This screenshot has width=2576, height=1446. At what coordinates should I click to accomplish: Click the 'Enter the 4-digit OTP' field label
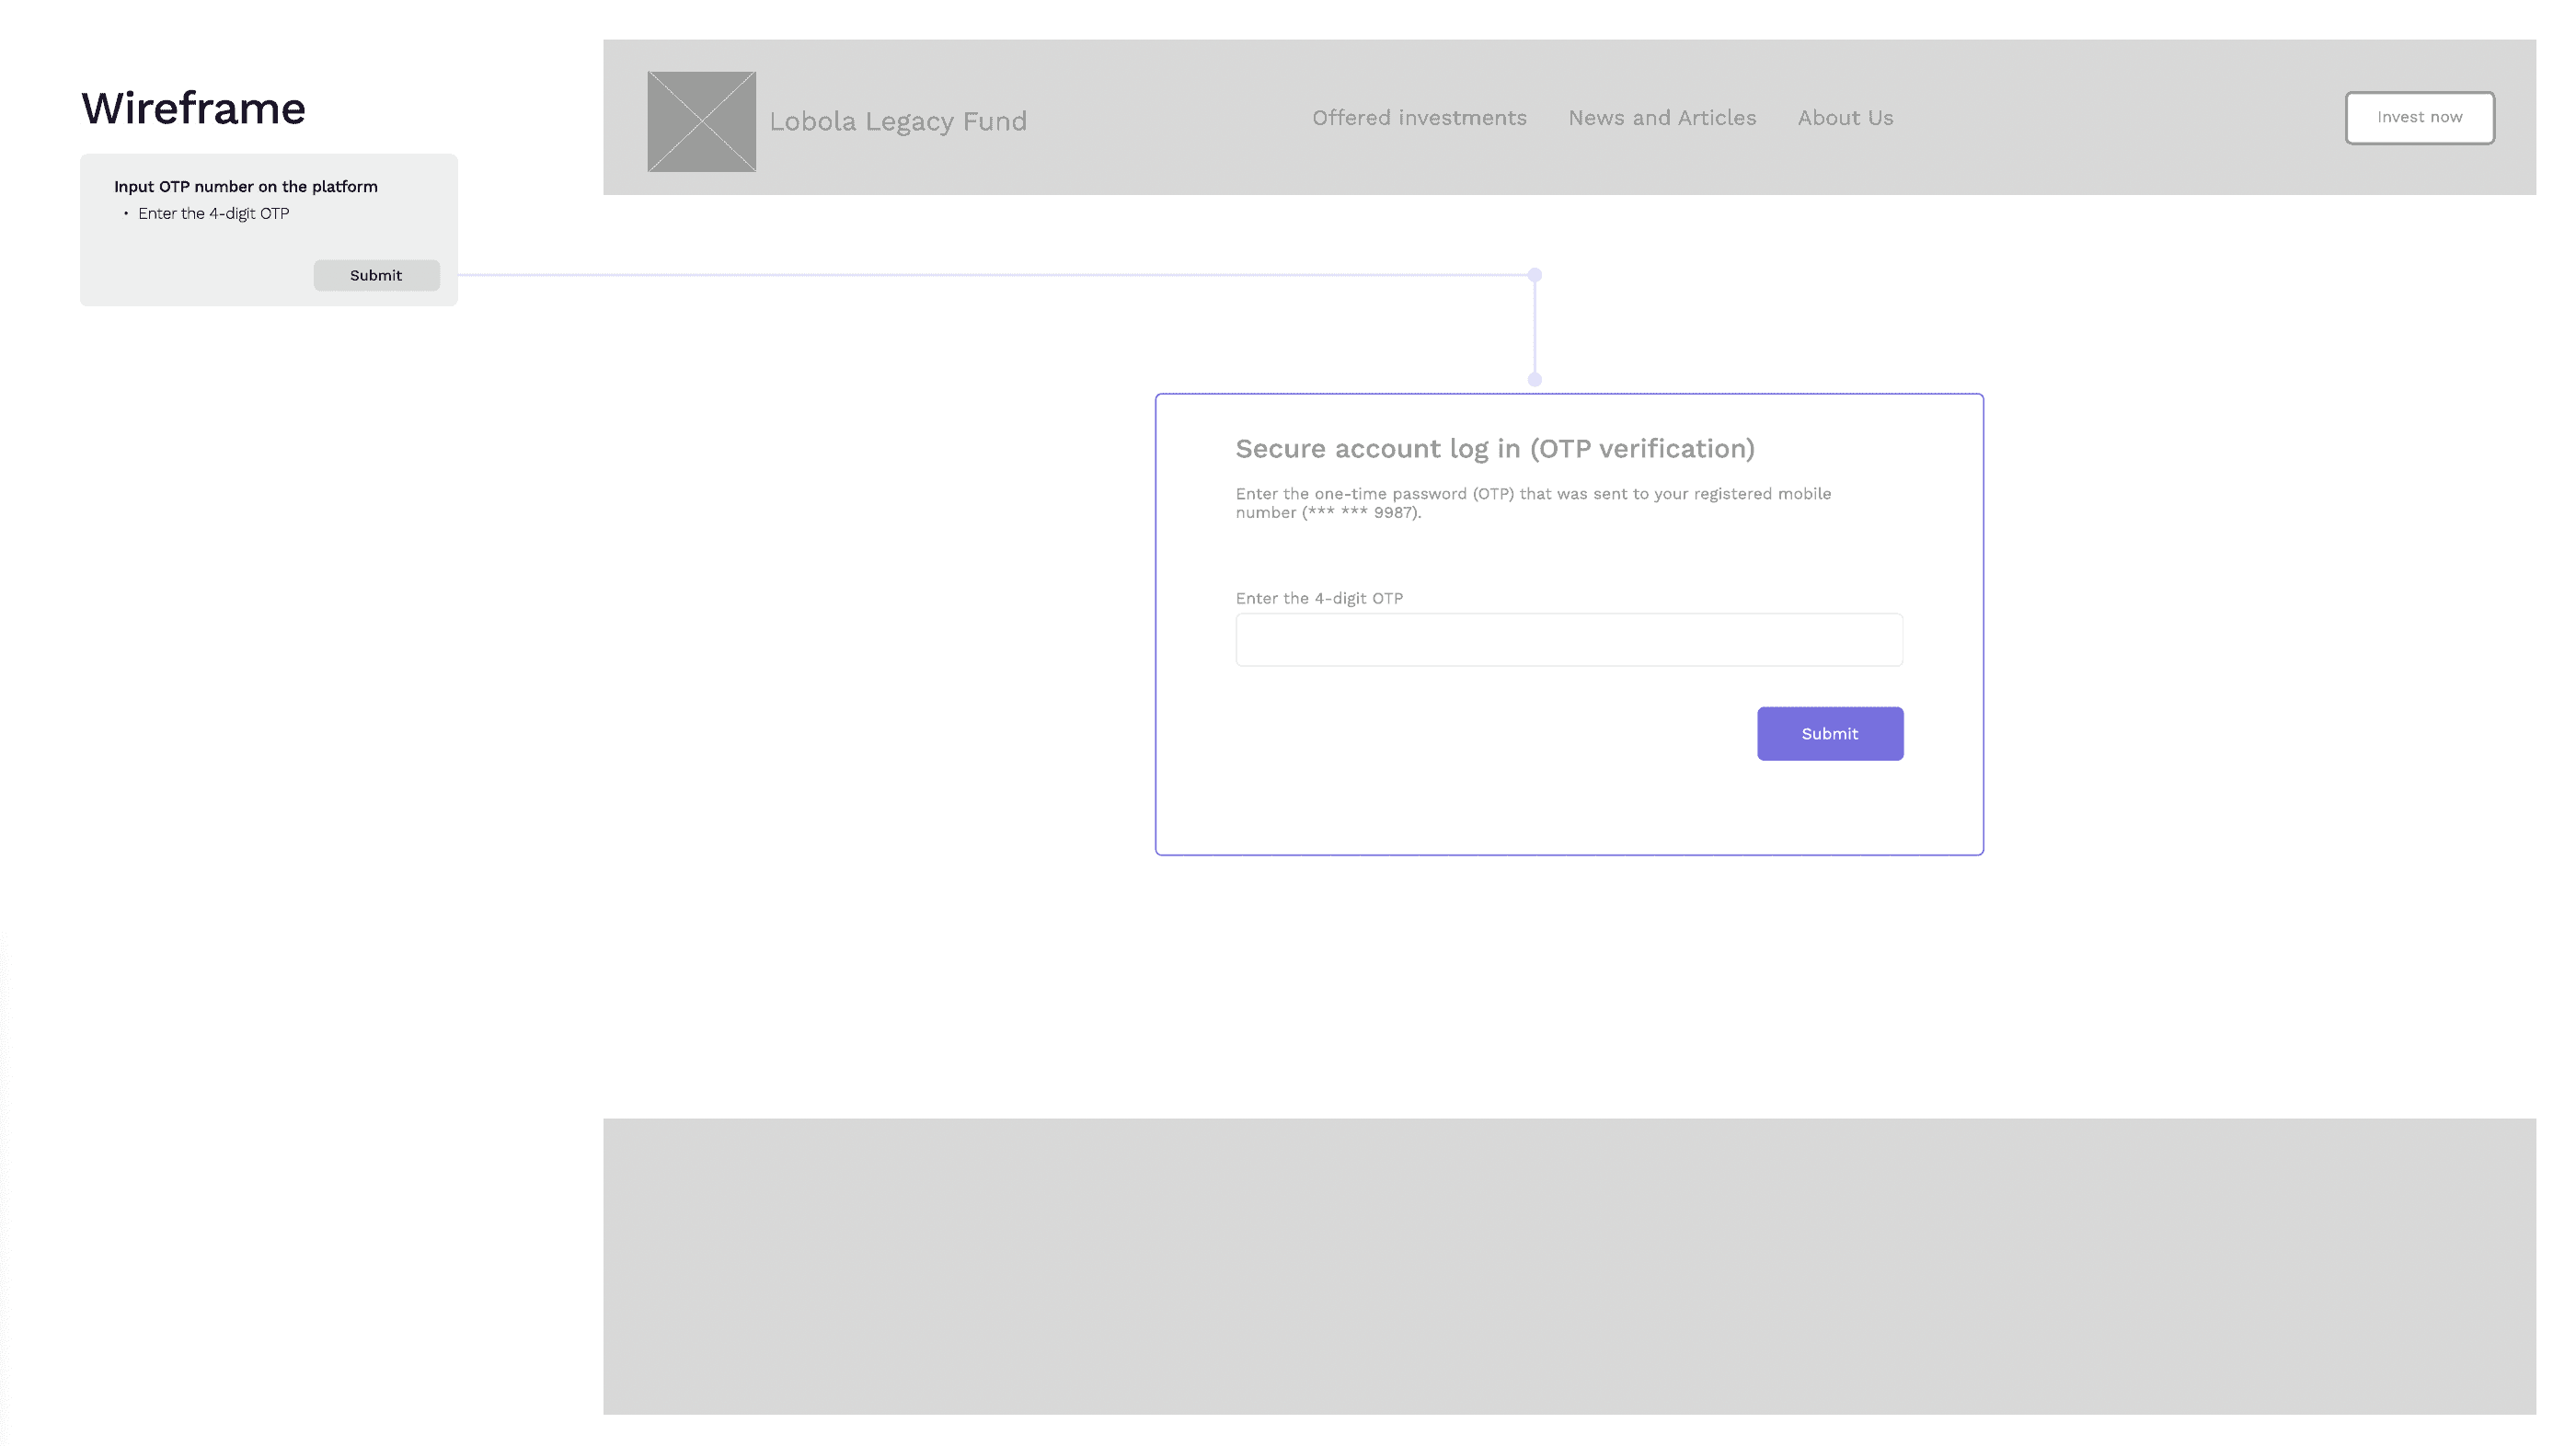coord(1318,598)
